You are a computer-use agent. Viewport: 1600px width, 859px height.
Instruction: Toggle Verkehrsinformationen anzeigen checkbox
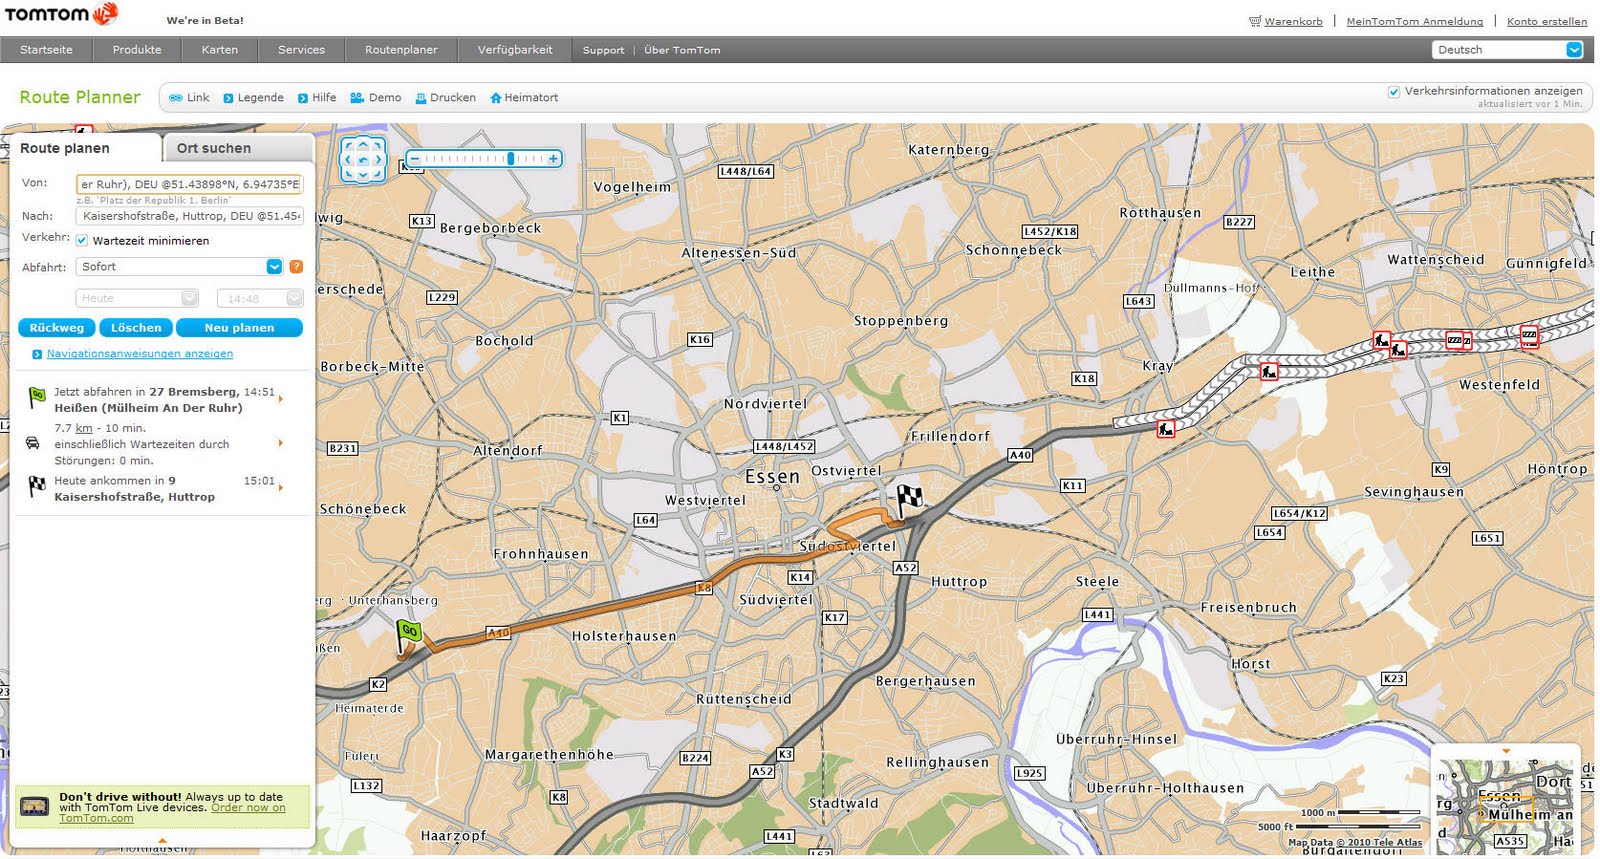point(1394,92)
